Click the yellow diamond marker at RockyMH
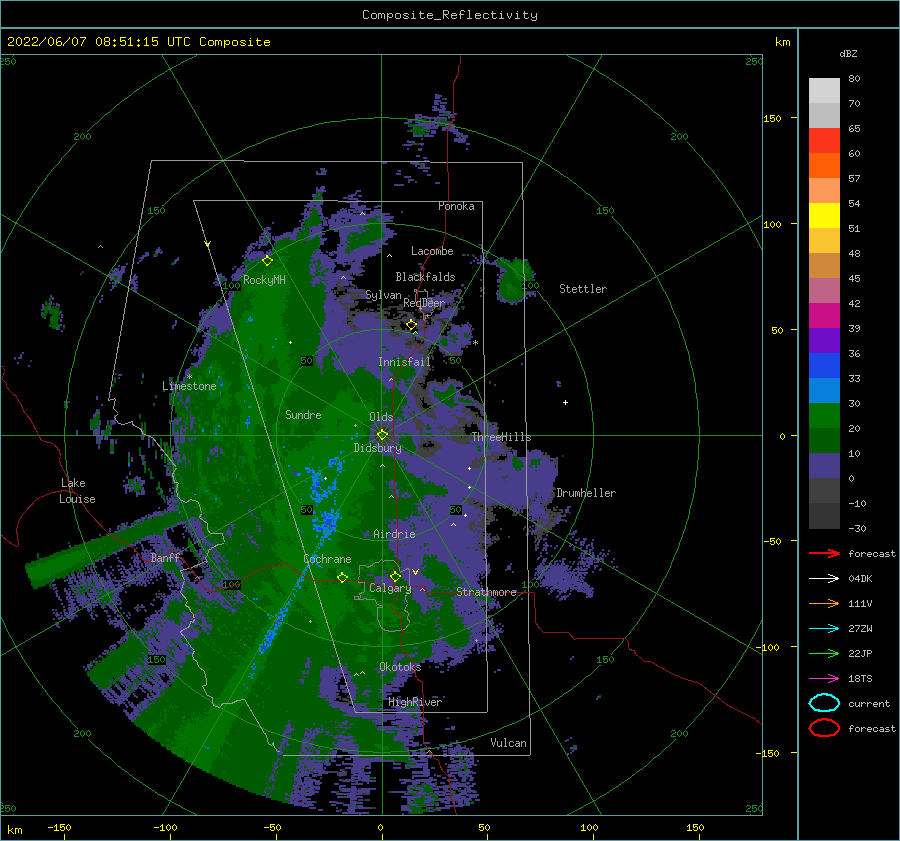This screenshot has width=900, height=841. click(267, 261)
